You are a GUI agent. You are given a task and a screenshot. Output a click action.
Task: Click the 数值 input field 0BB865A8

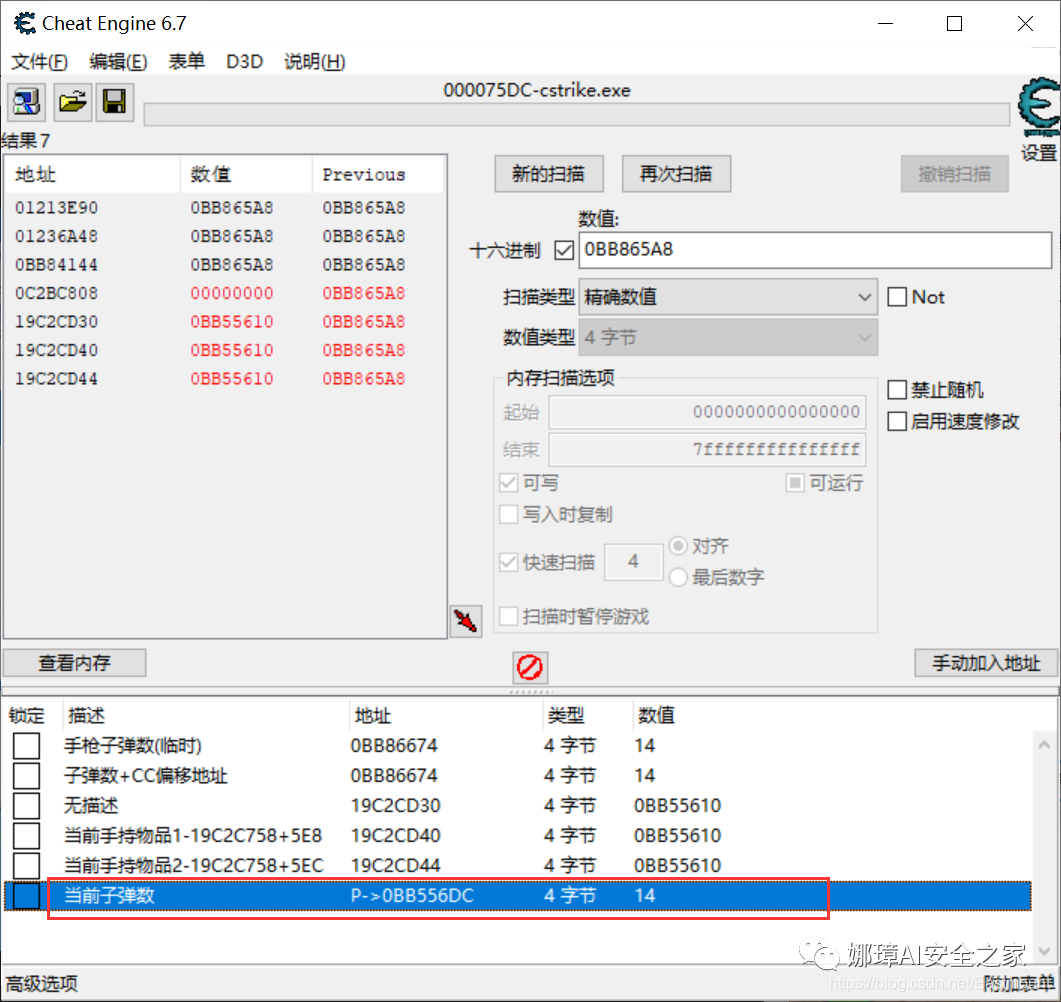click(x=815, y=250)
